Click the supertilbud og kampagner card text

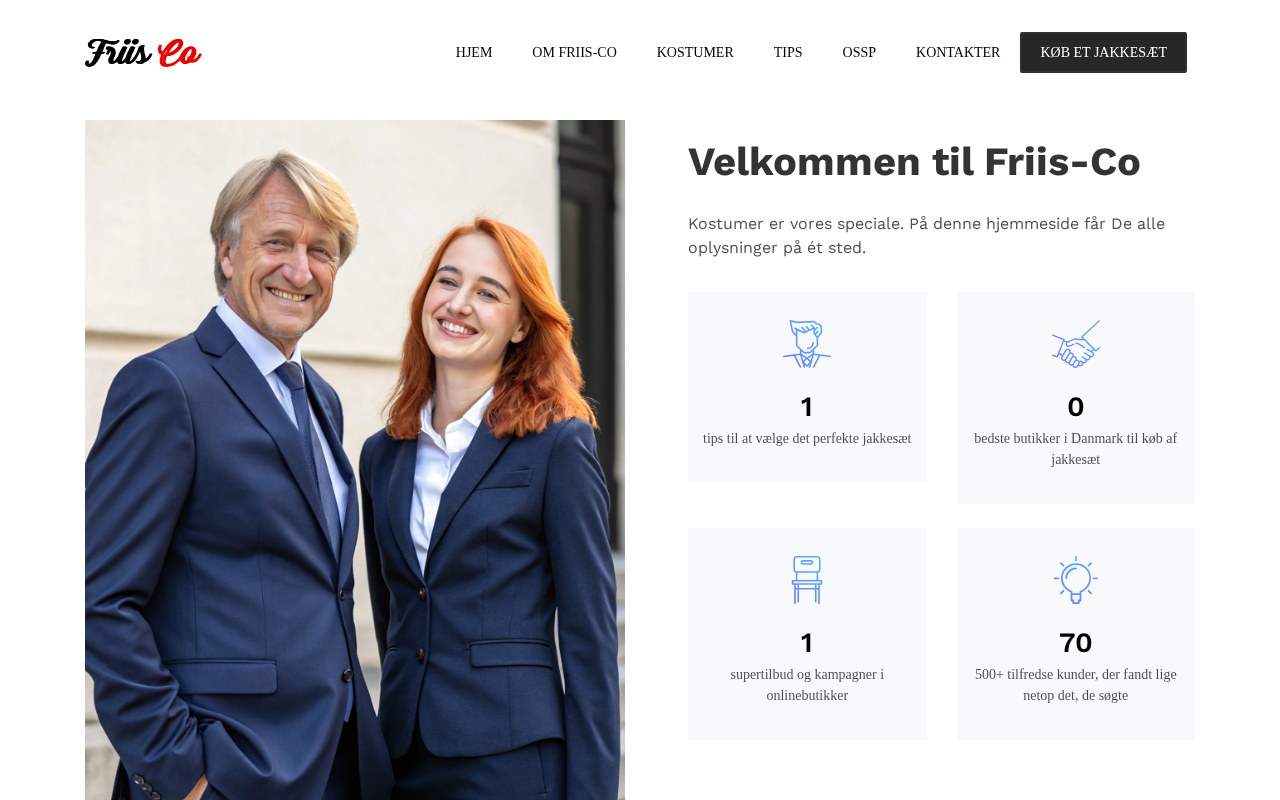pos(807,685)
